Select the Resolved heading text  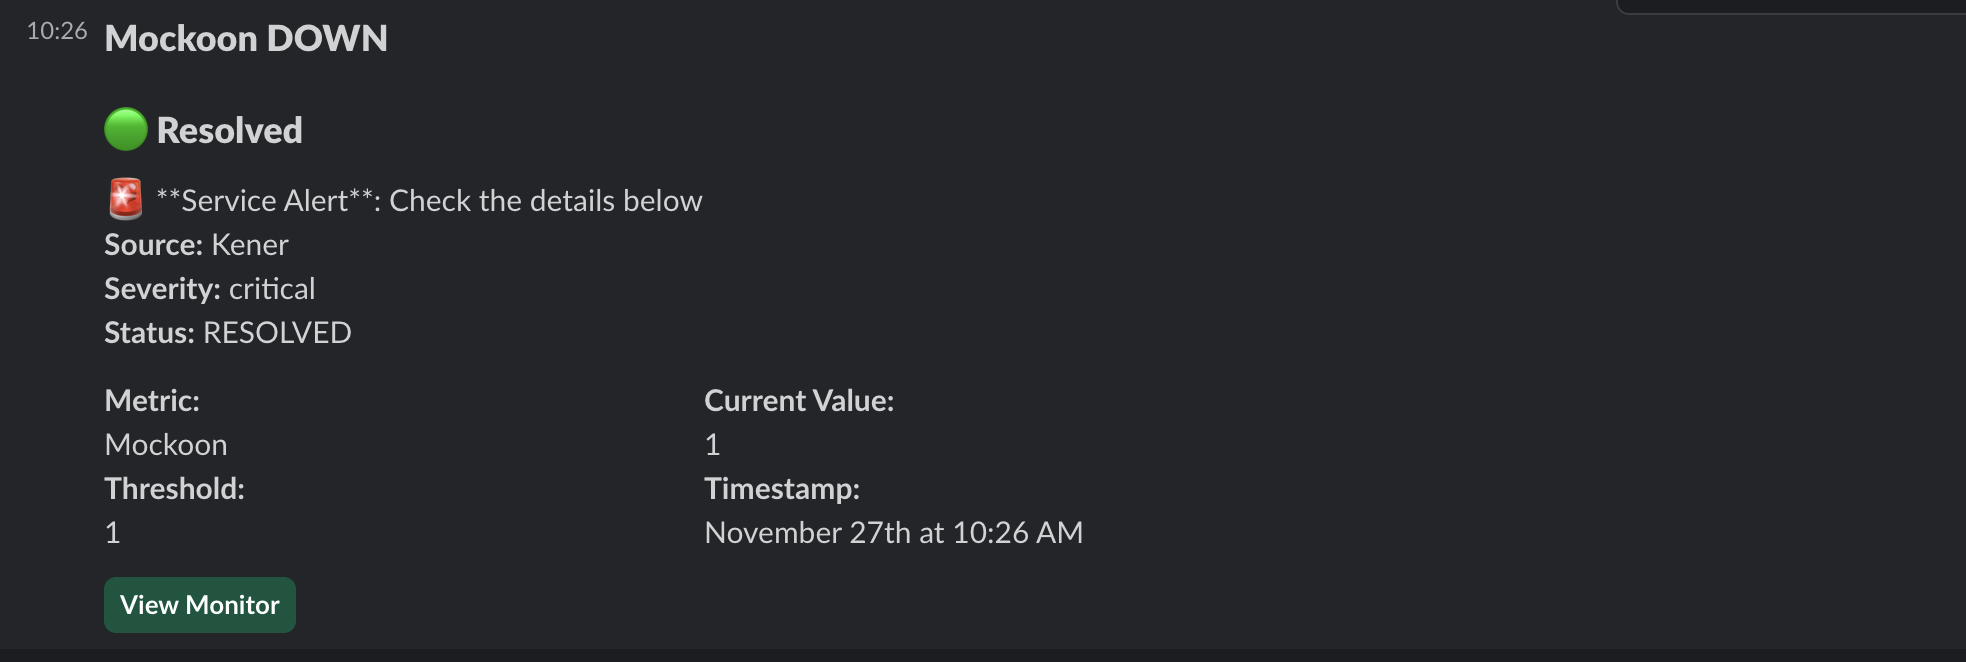pyautogui.click(x=230, y=131)
